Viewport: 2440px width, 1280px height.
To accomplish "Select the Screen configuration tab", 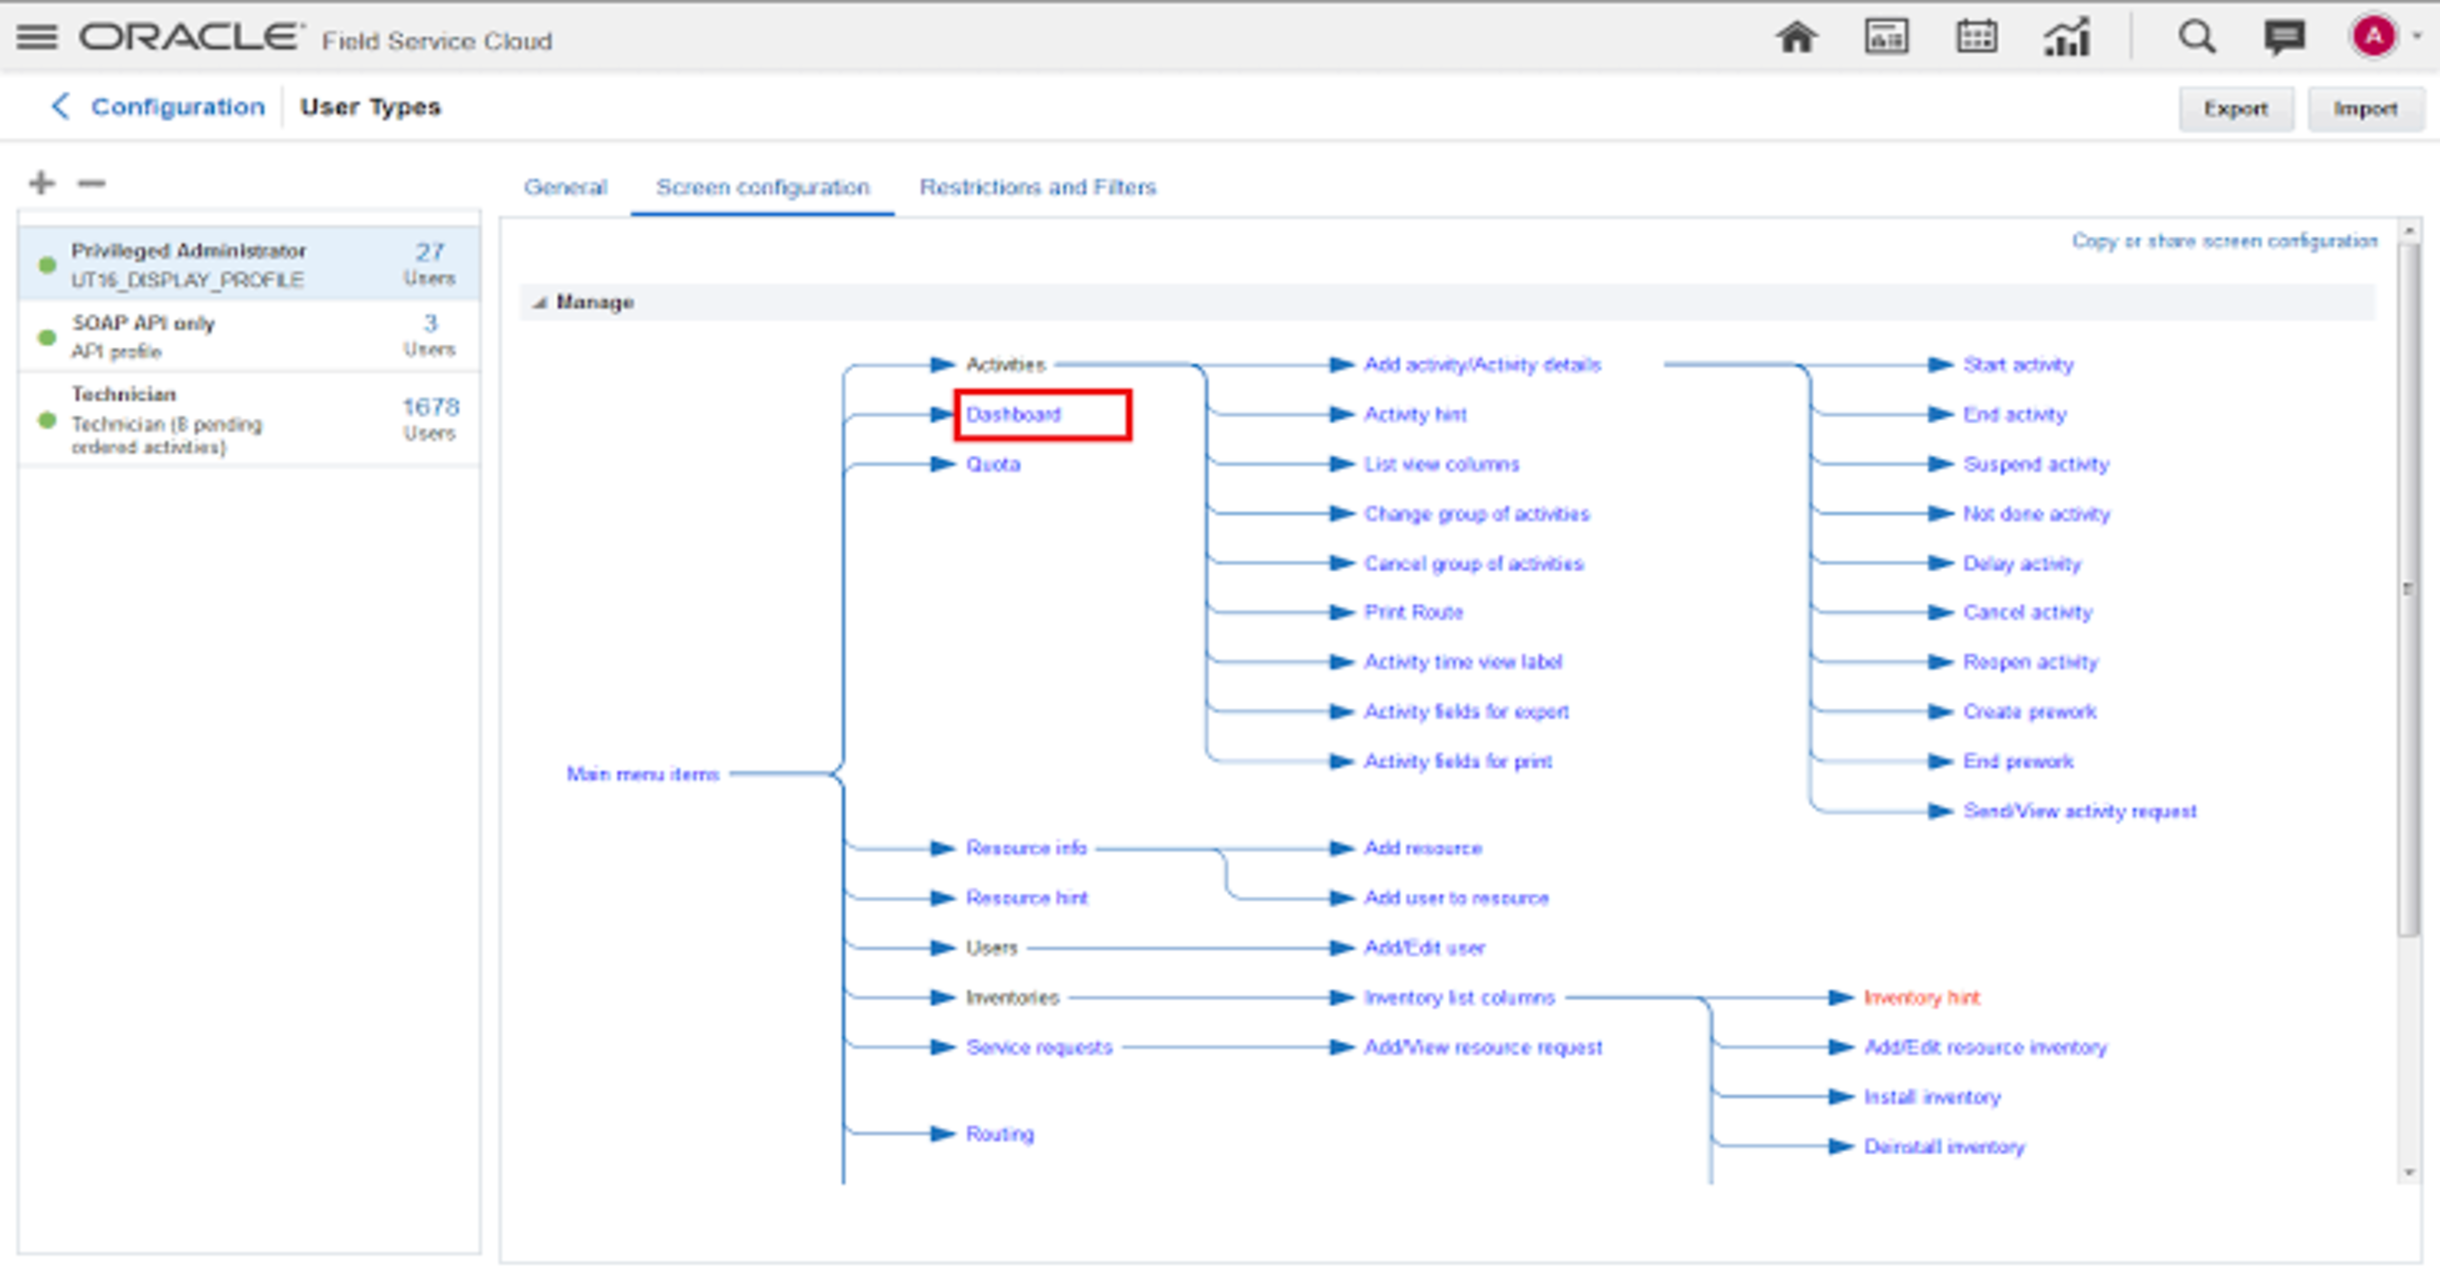I will click(762, 187).
